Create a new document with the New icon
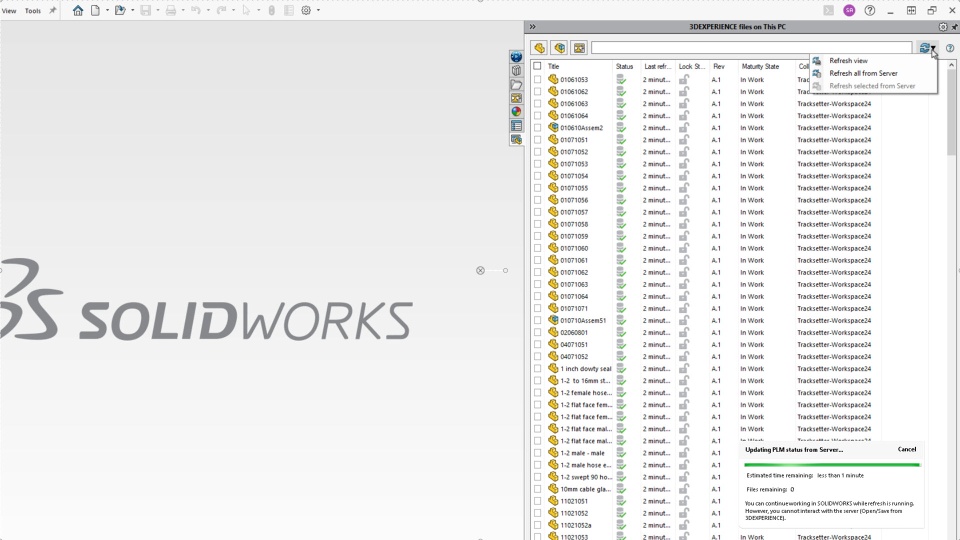The width and height of the screenshot is (960, 540). pos(96,10)
